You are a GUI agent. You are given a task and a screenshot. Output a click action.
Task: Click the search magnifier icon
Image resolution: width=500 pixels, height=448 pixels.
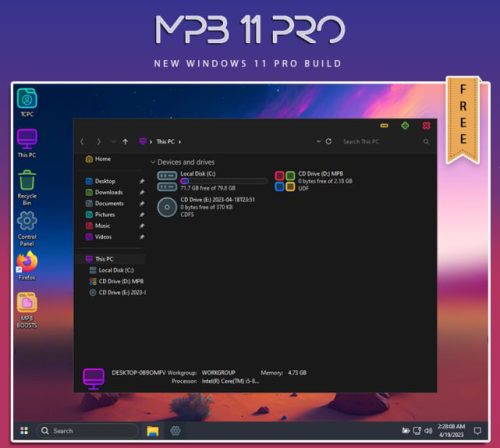[426, 142]
